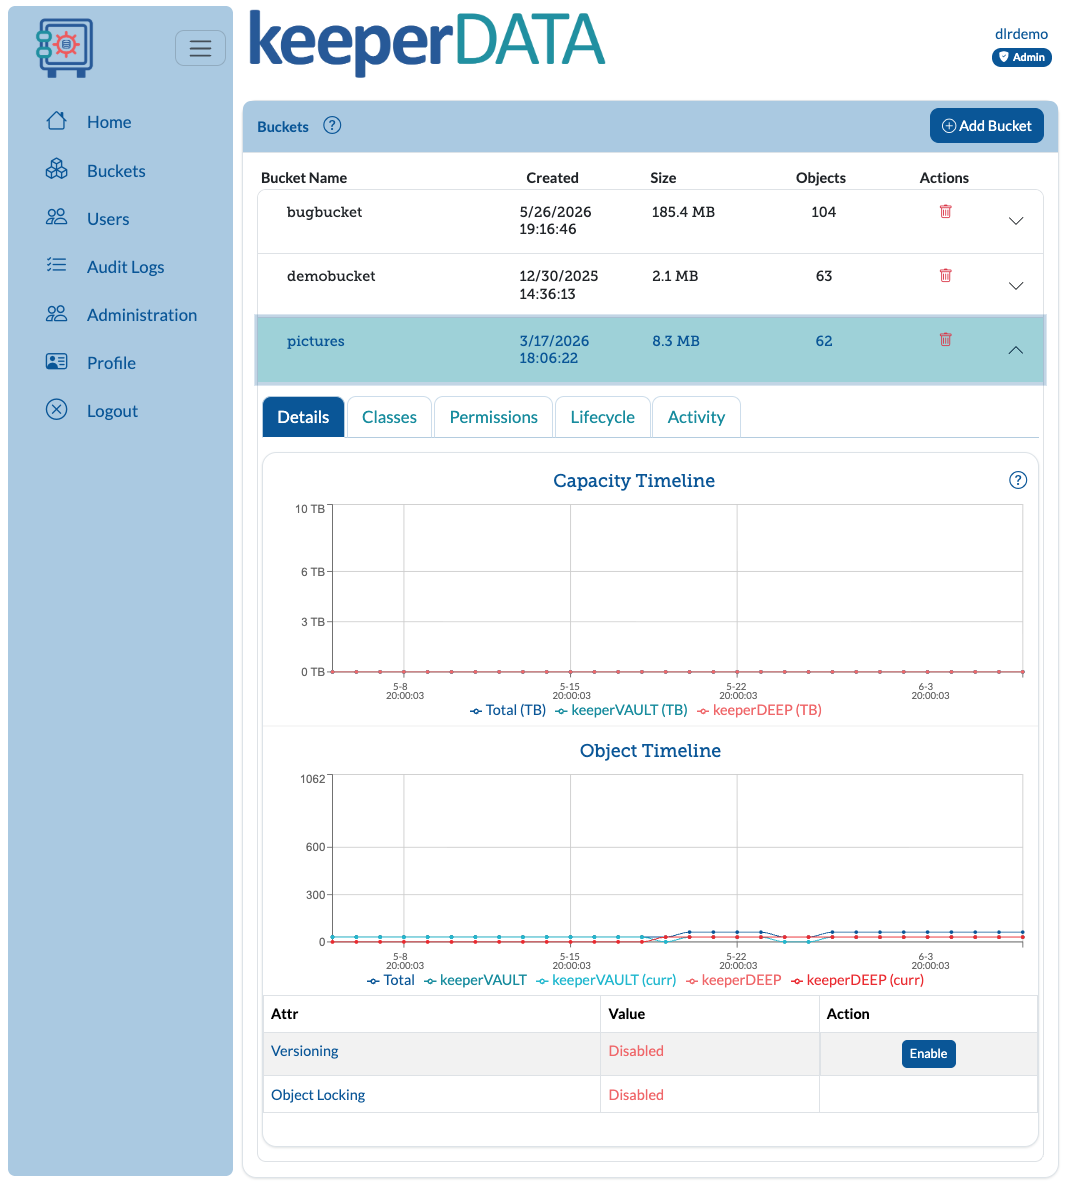Click the dlrdemo username link
The height and width of the screenshot is (1182, 1075).
tap(1021, 34)
